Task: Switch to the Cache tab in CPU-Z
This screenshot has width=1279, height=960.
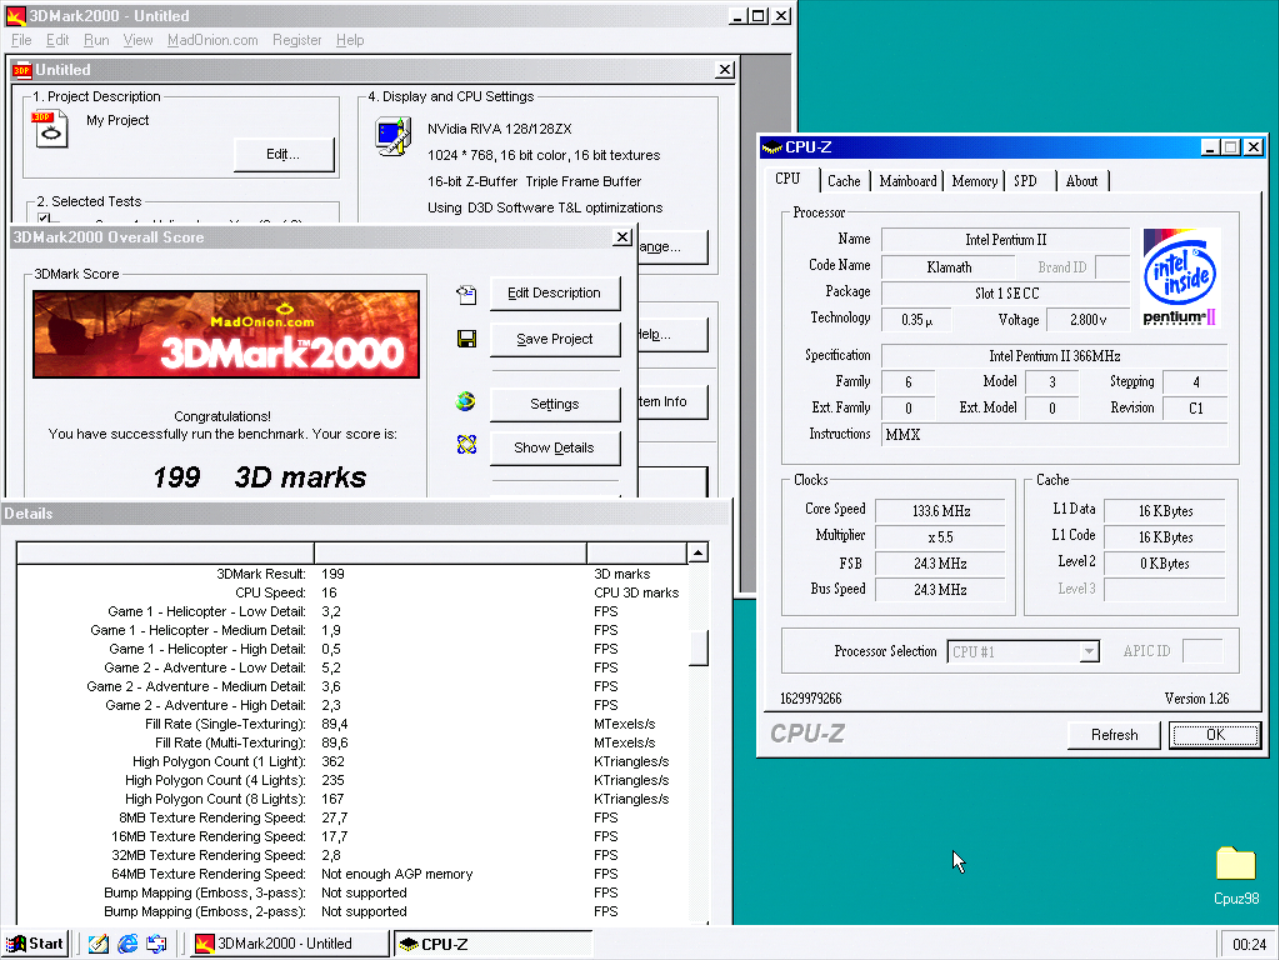Action: pyautogui.click(x=844, y=181)
